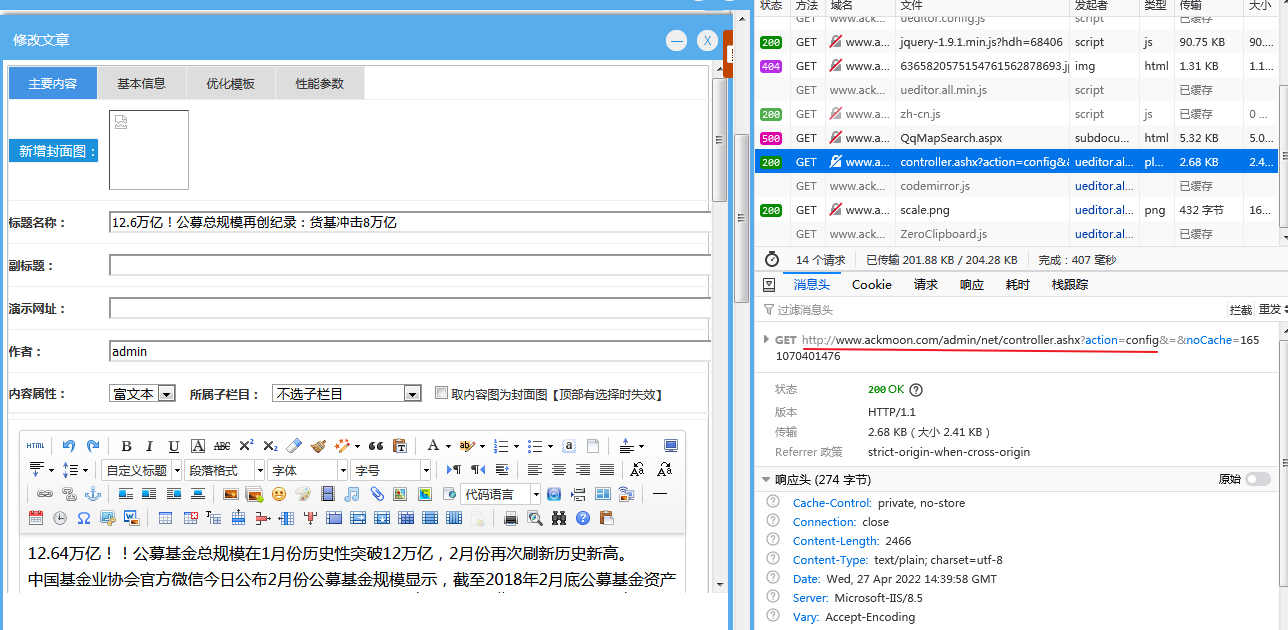Insert a single image in the editor
The width and height of the screenshot is (1288, 630).
231,494
